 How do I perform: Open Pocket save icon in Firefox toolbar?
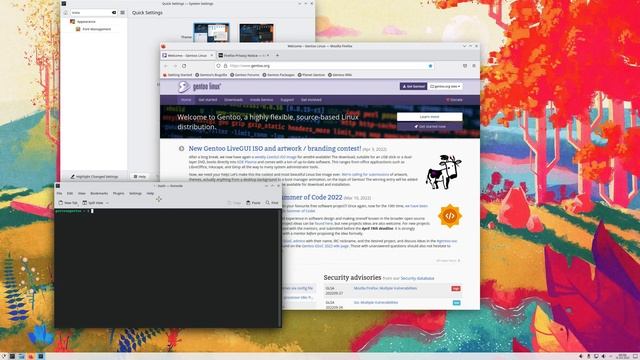pyautogui.click(x=464, y=66)
